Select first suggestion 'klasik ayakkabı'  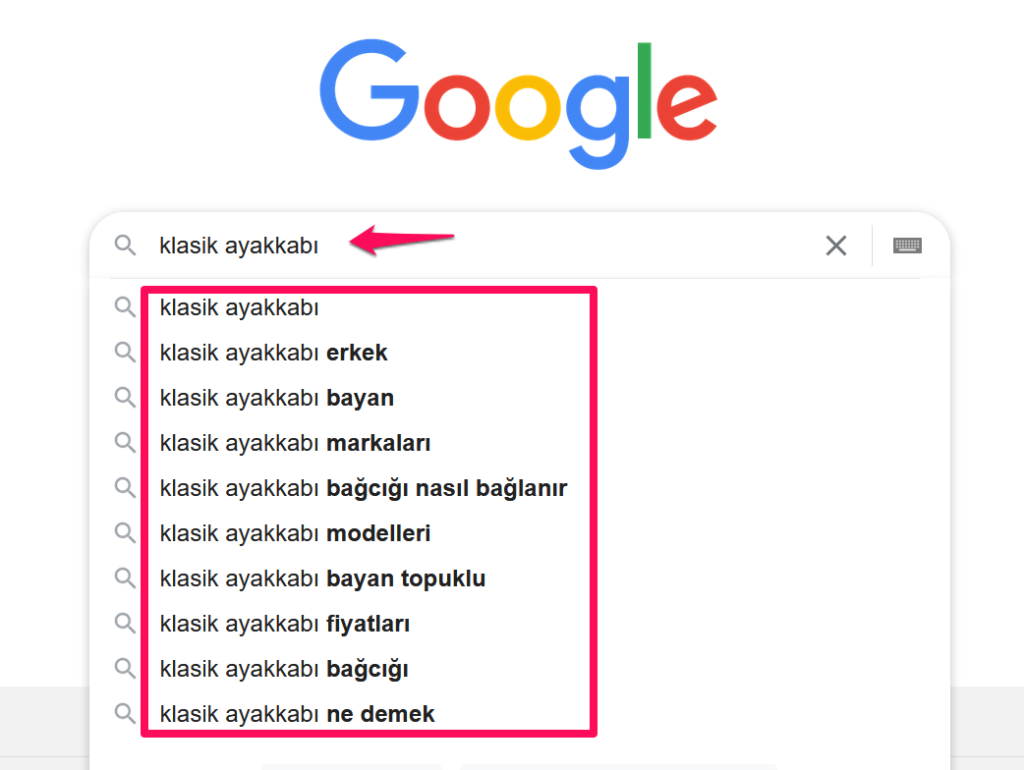[239, 308]
